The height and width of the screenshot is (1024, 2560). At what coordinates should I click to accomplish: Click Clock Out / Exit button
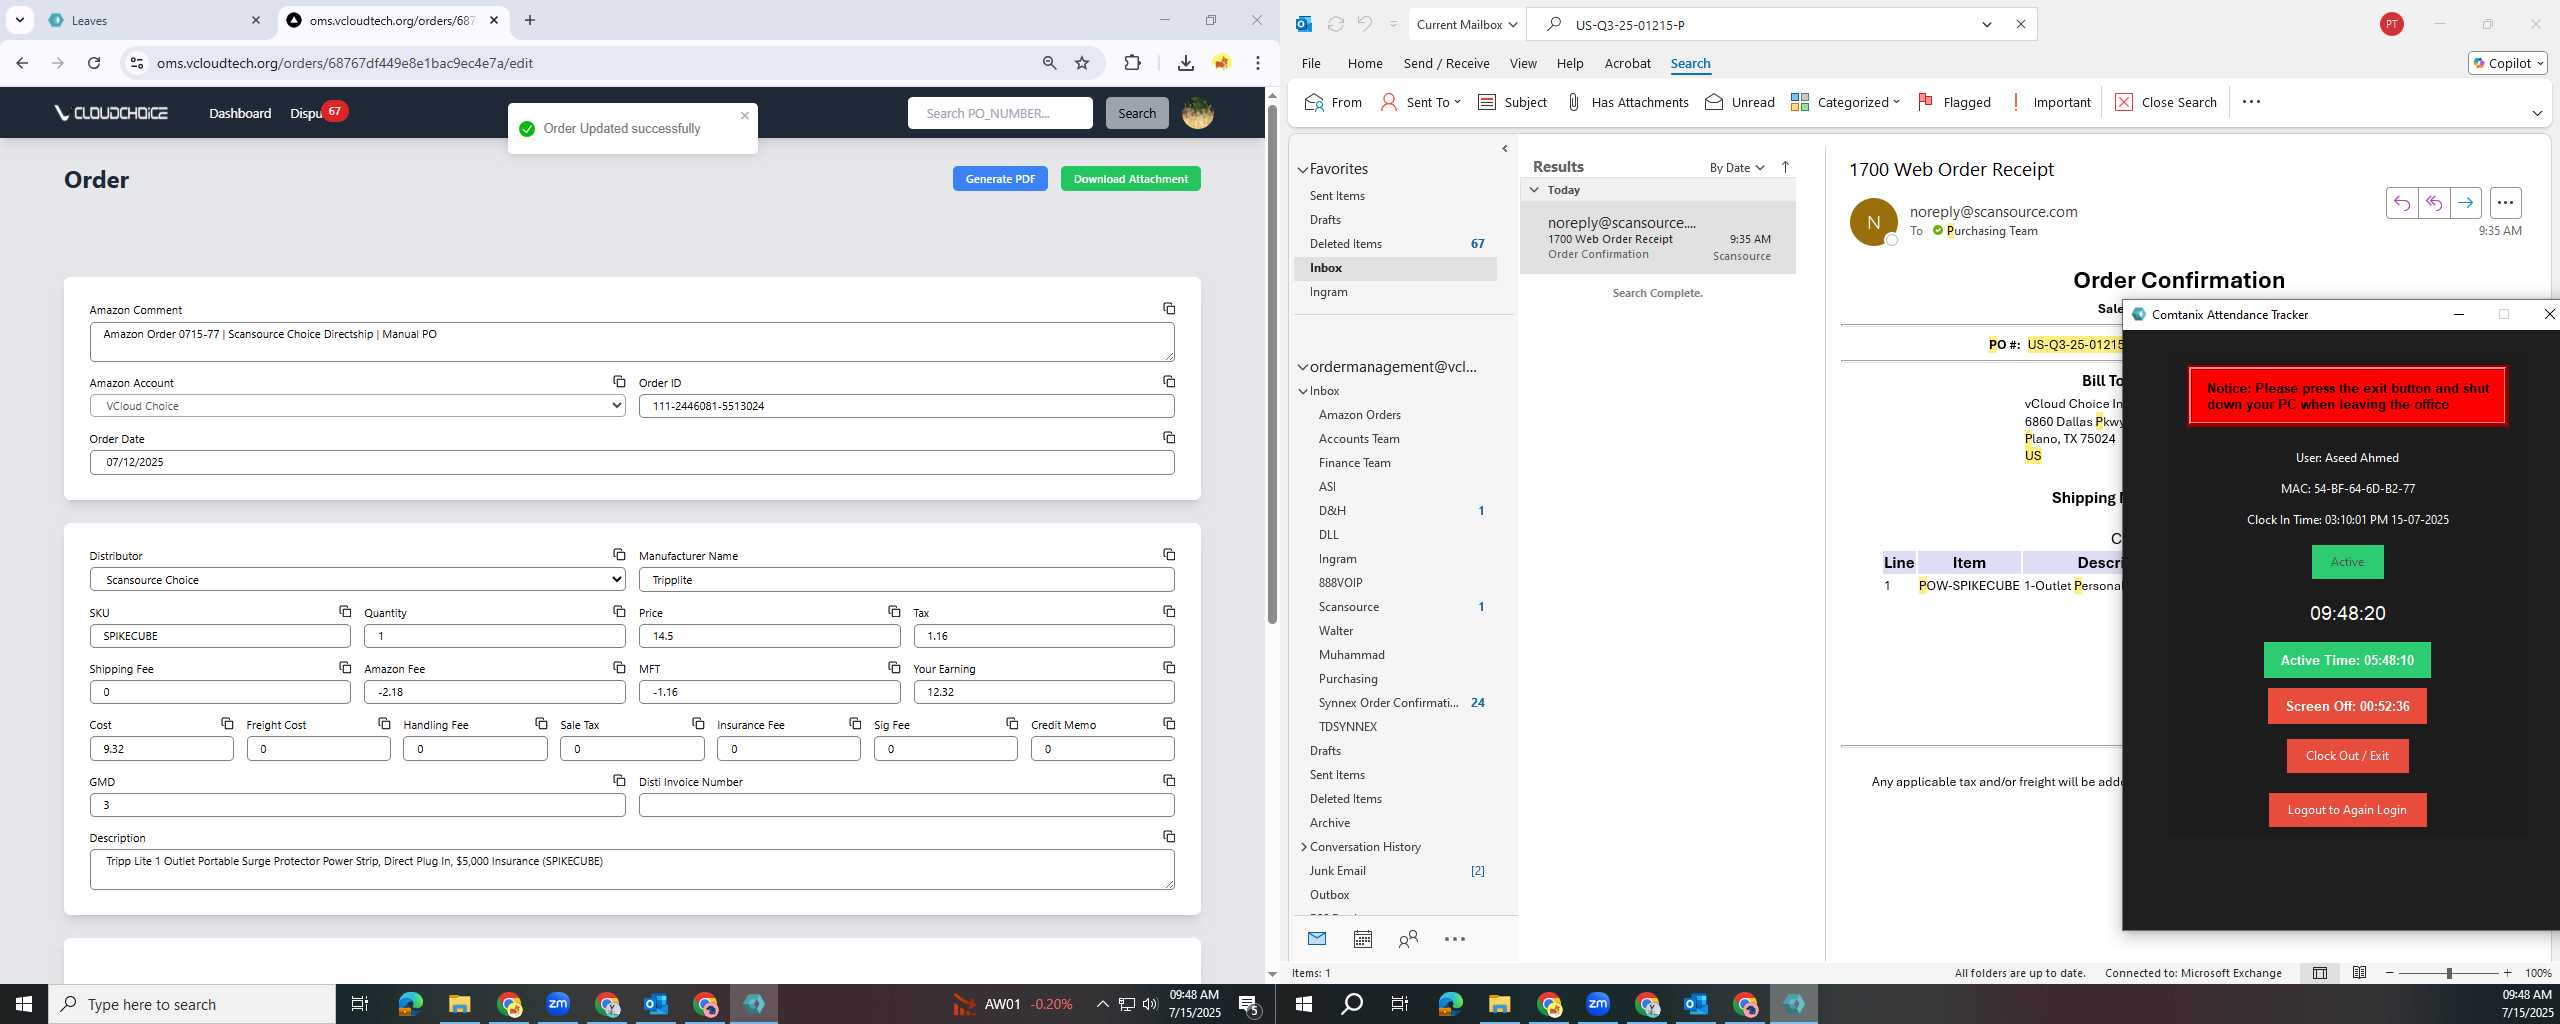(x=2347, y=756)
